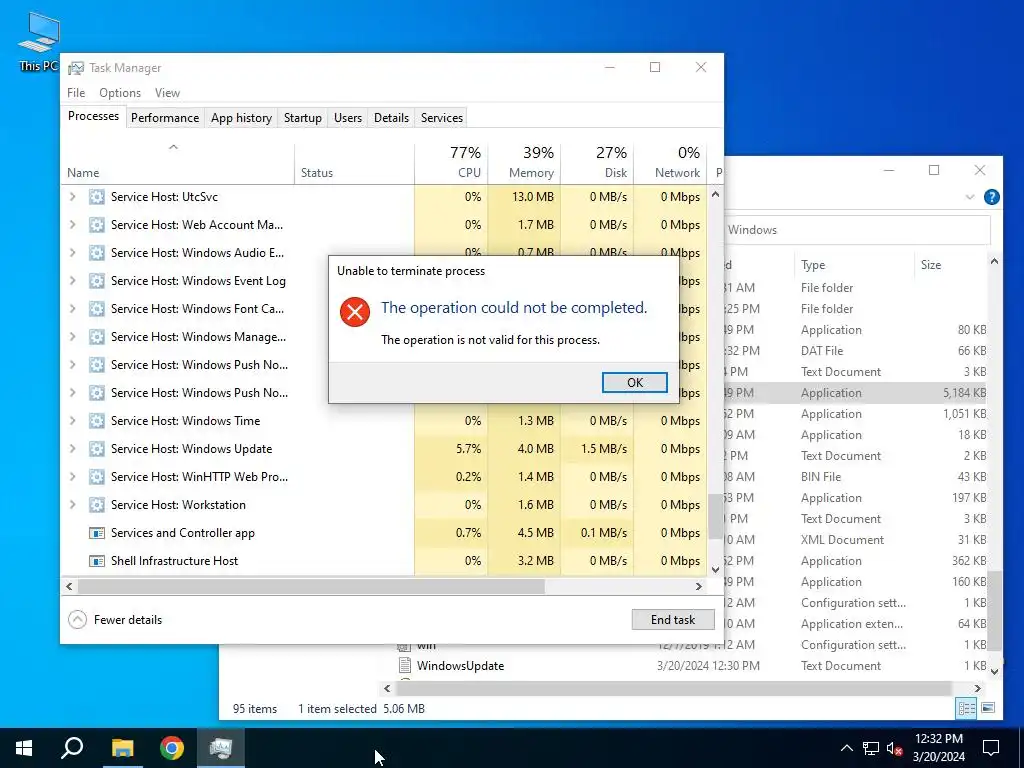
Task: Open the View menu in Task Manager
Action: tap(167, 93)
